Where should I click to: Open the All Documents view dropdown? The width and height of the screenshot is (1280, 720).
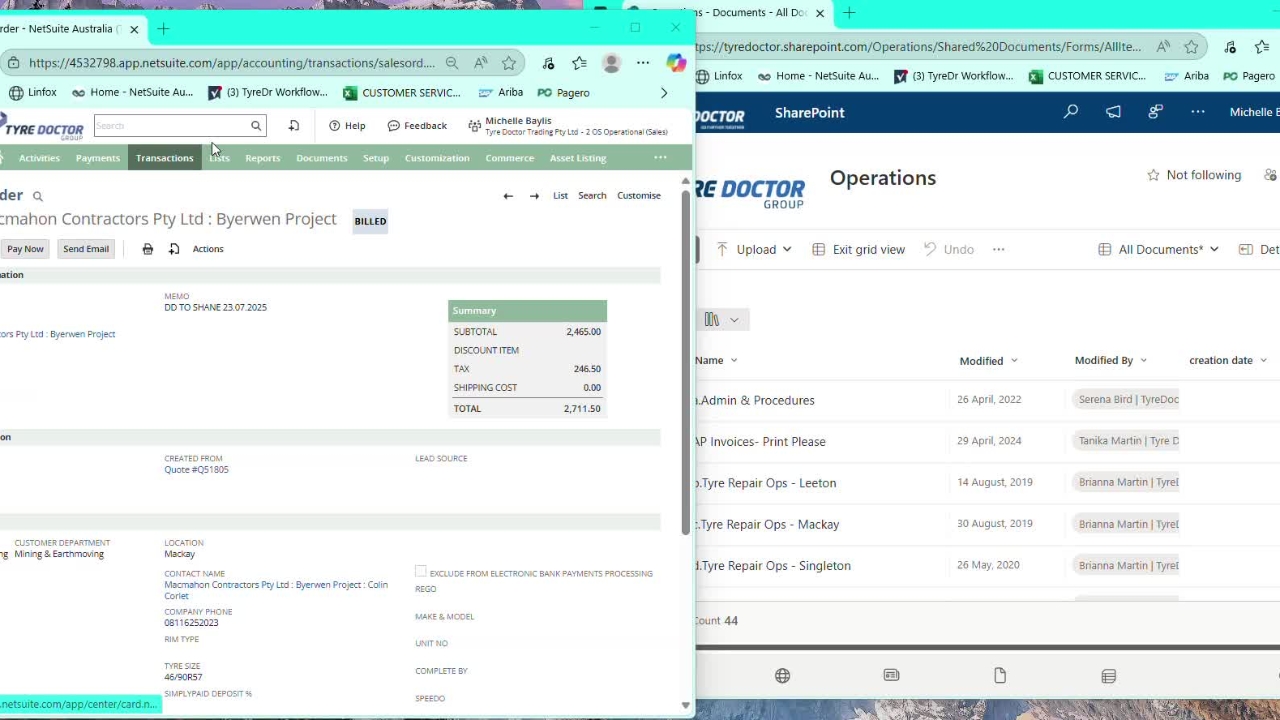[1158, 250]
